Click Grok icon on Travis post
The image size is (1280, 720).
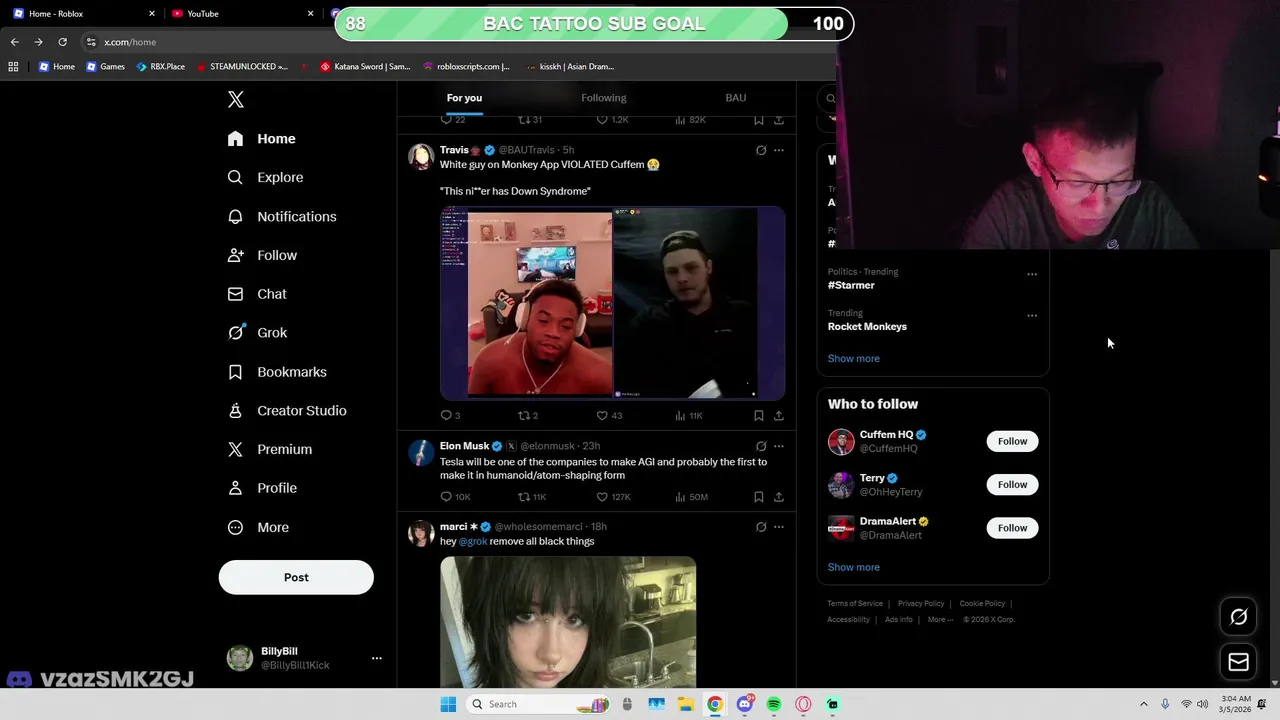click(761, 150)
